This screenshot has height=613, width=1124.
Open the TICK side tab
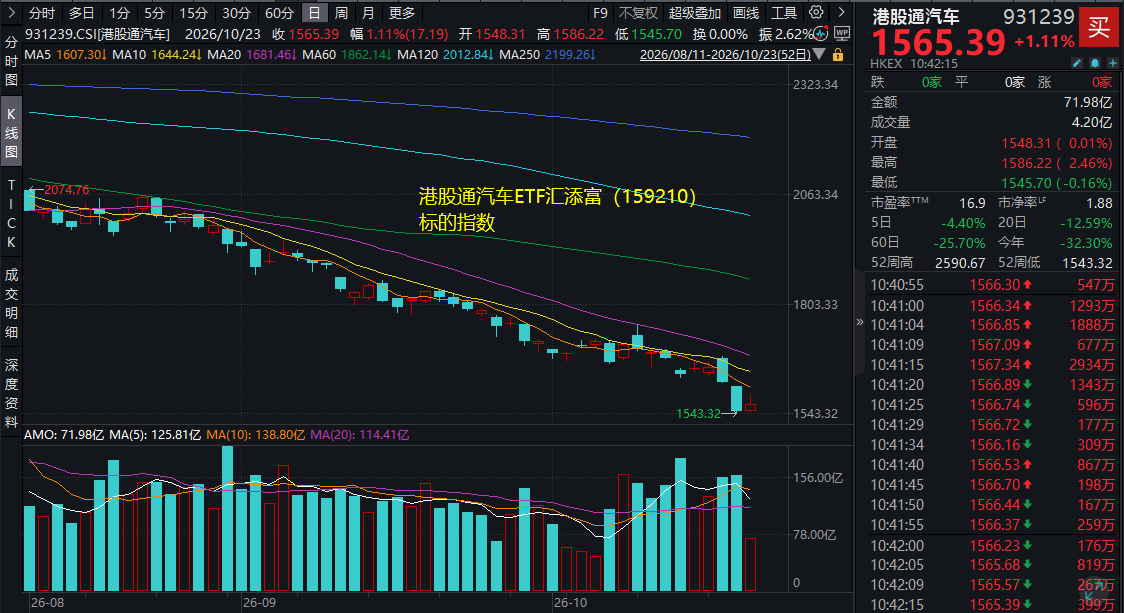pos(11,214)
